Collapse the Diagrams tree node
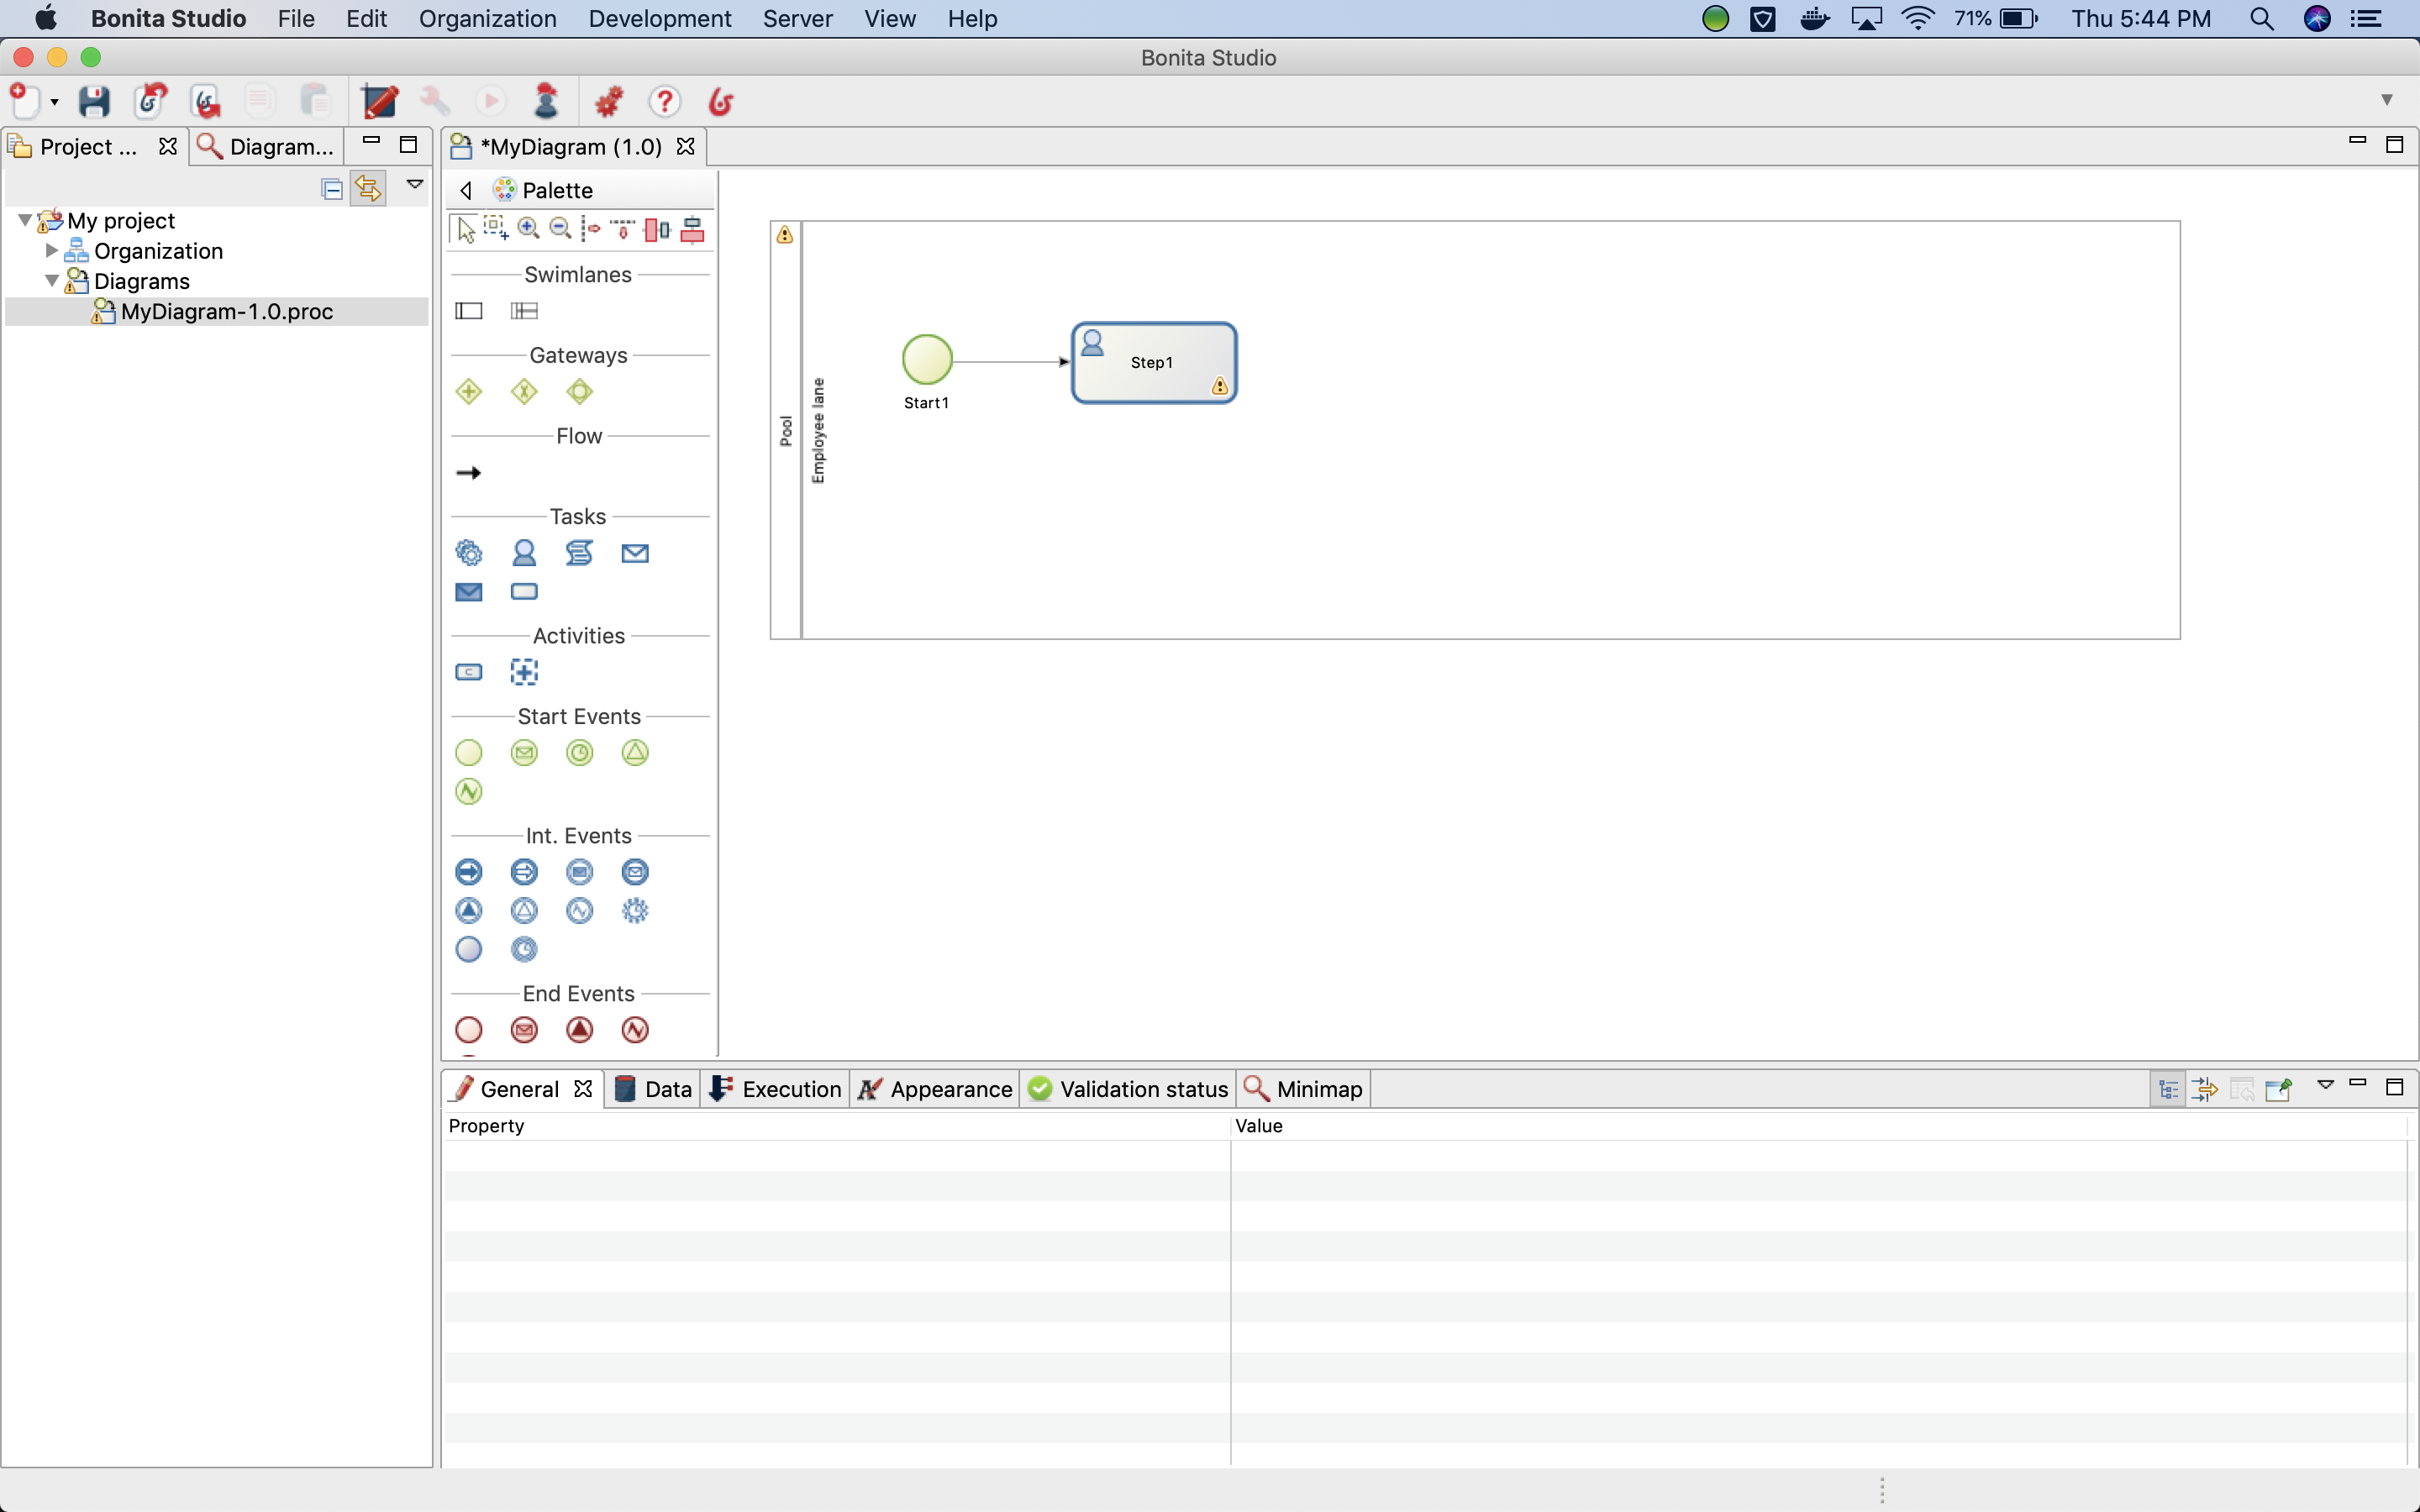 click(x=51, y=281)
